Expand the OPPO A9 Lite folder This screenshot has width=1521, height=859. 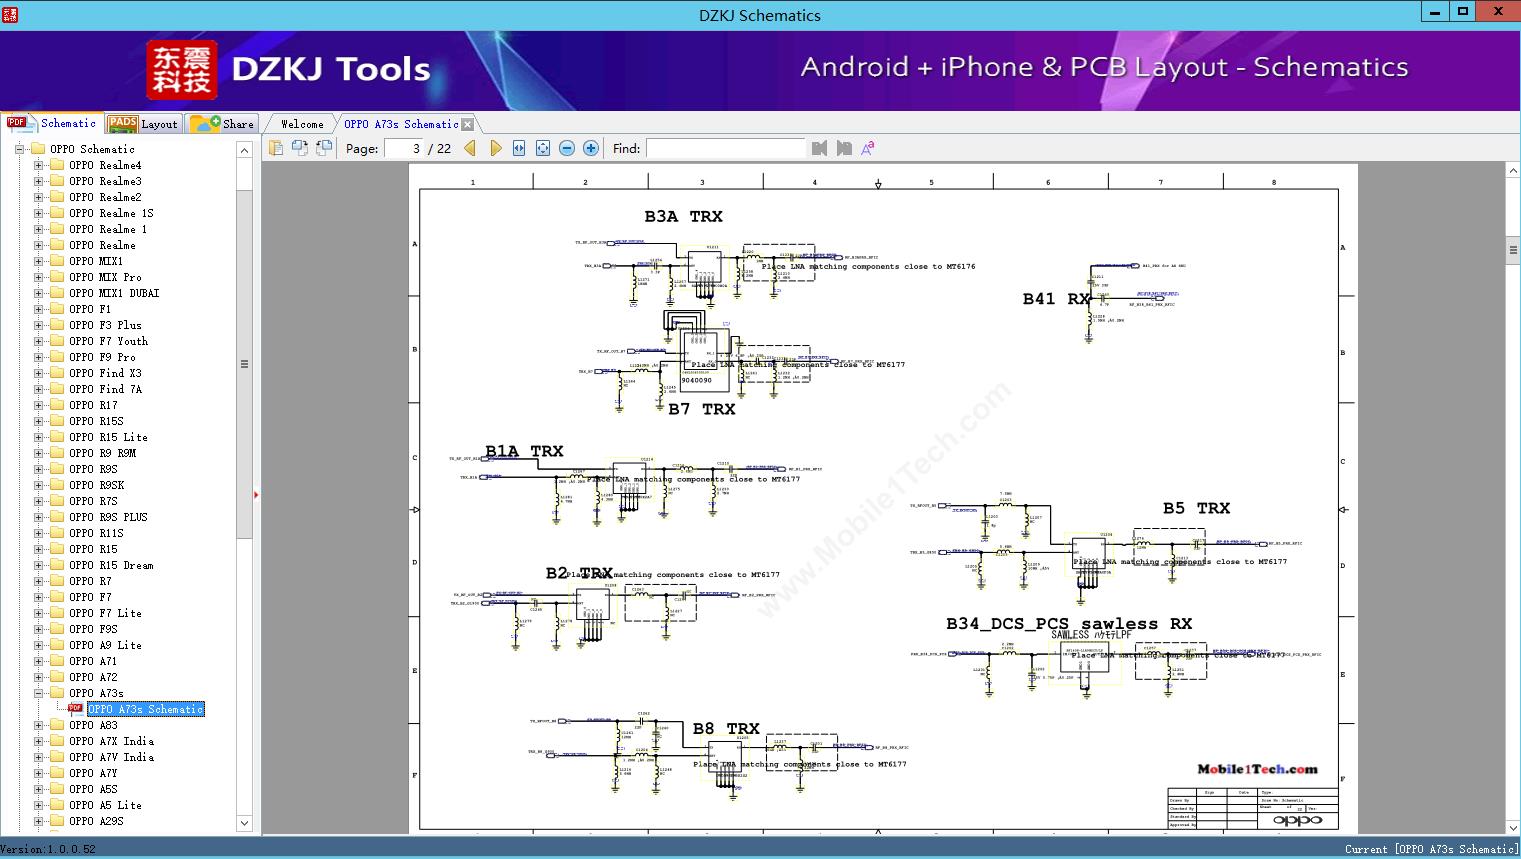pyautogui.click(x=38, y=645)
